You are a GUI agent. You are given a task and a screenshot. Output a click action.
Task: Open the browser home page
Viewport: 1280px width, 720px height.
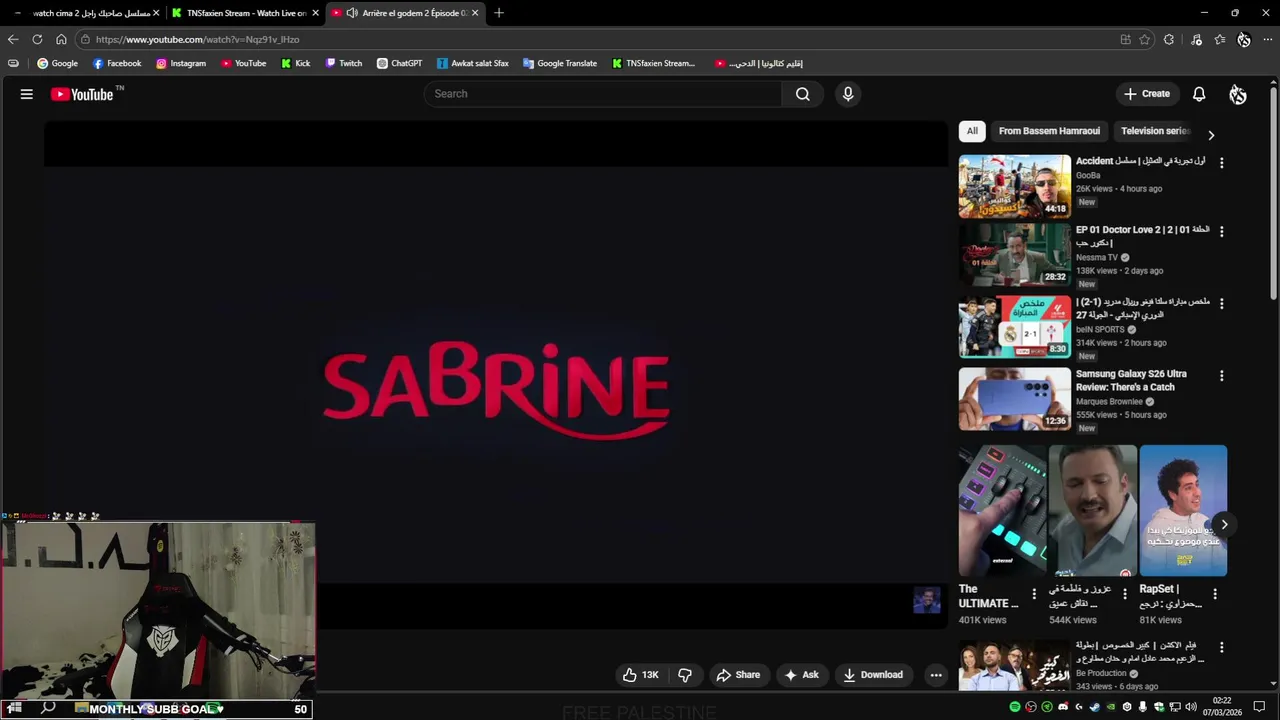click(61, 39)
